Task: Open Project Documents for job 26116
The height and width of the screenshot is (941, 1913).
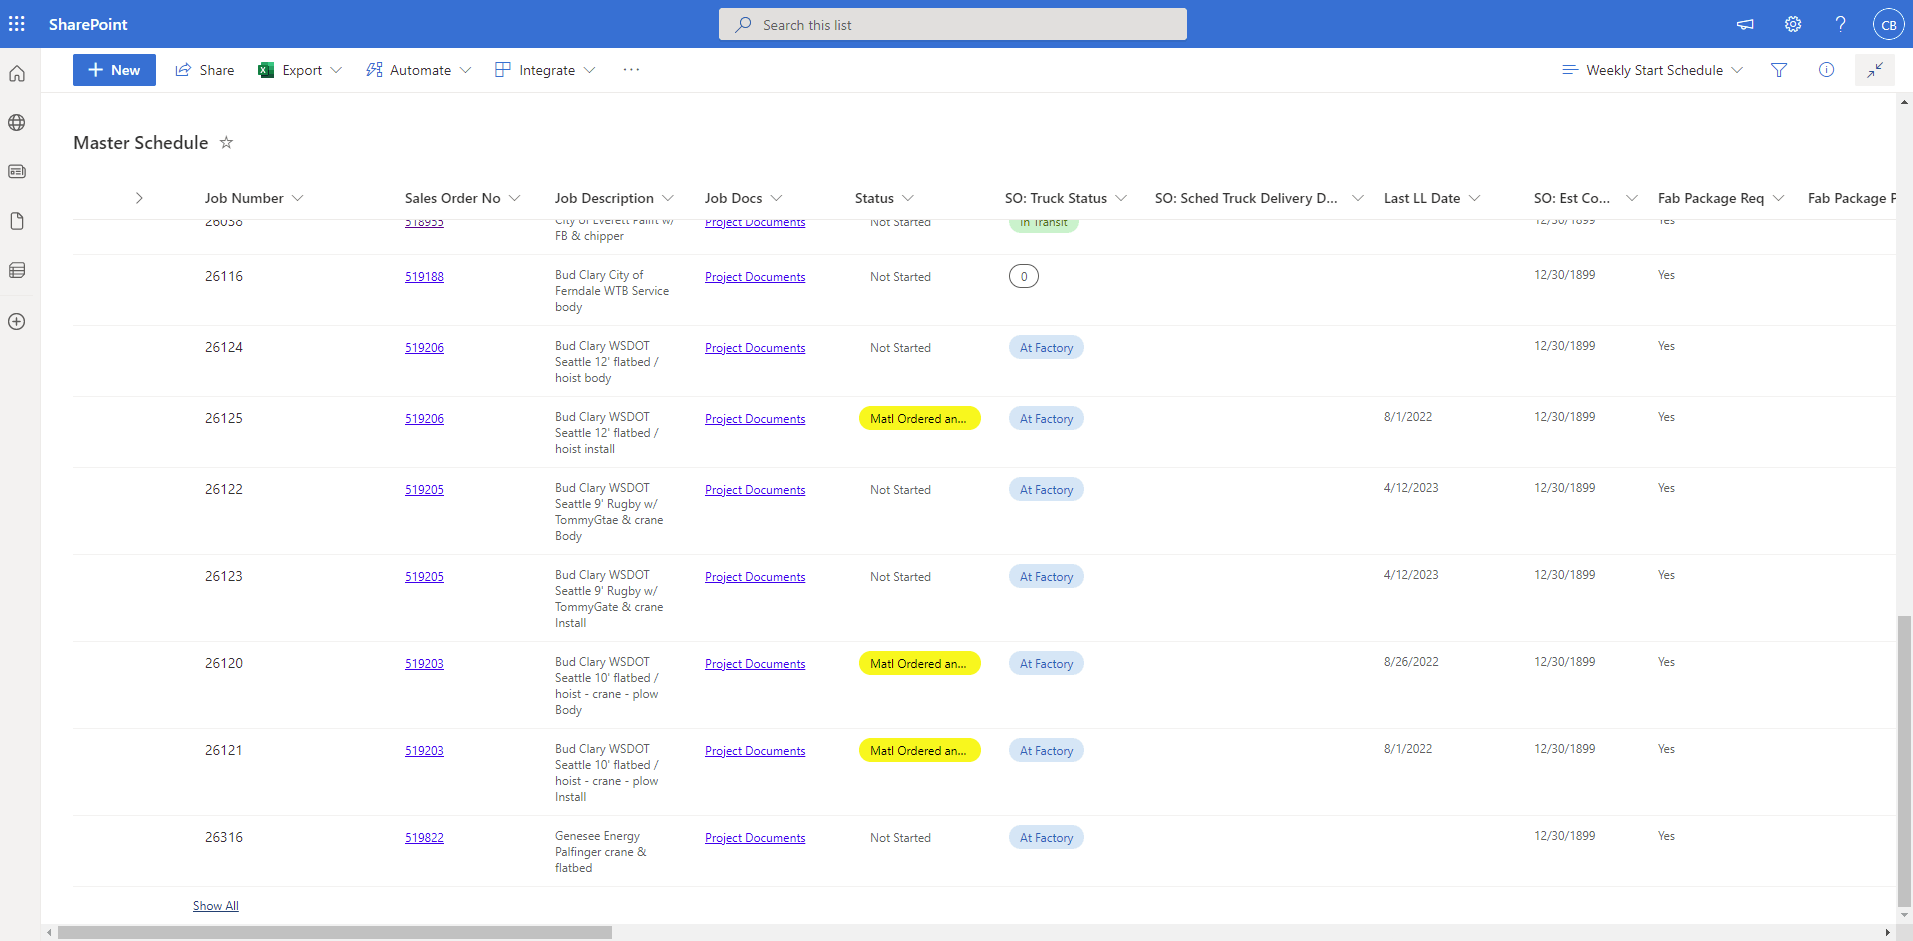Action: pyautogui.click(x=755, y=277)
